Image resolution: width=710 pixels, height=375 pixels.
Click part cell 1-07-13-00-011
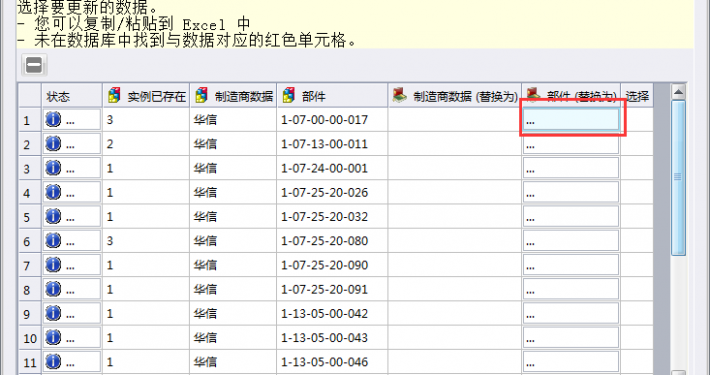[332, 144]
